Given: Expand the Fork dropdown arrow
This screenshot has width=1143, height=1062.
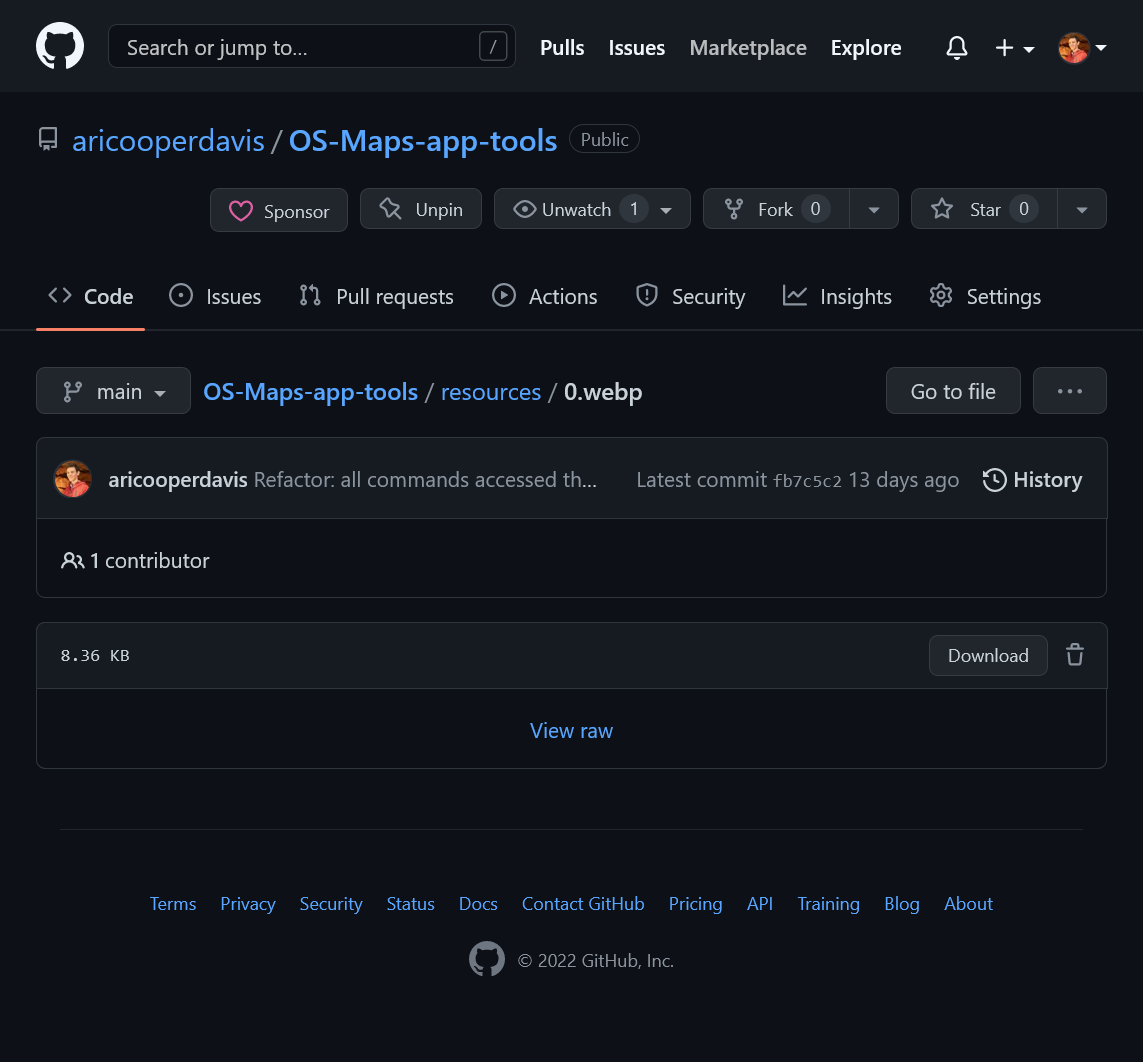Looking at the screenshot, I should 874,209.
